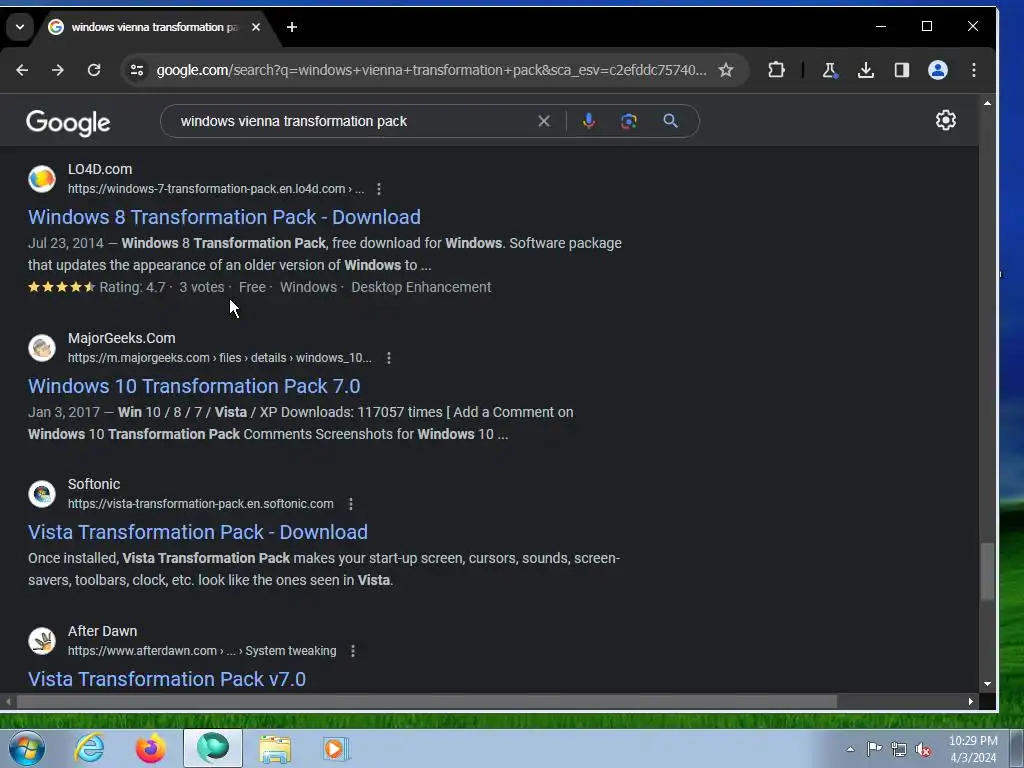Reload the current page
1024x768 pixels.
(94, 70)
